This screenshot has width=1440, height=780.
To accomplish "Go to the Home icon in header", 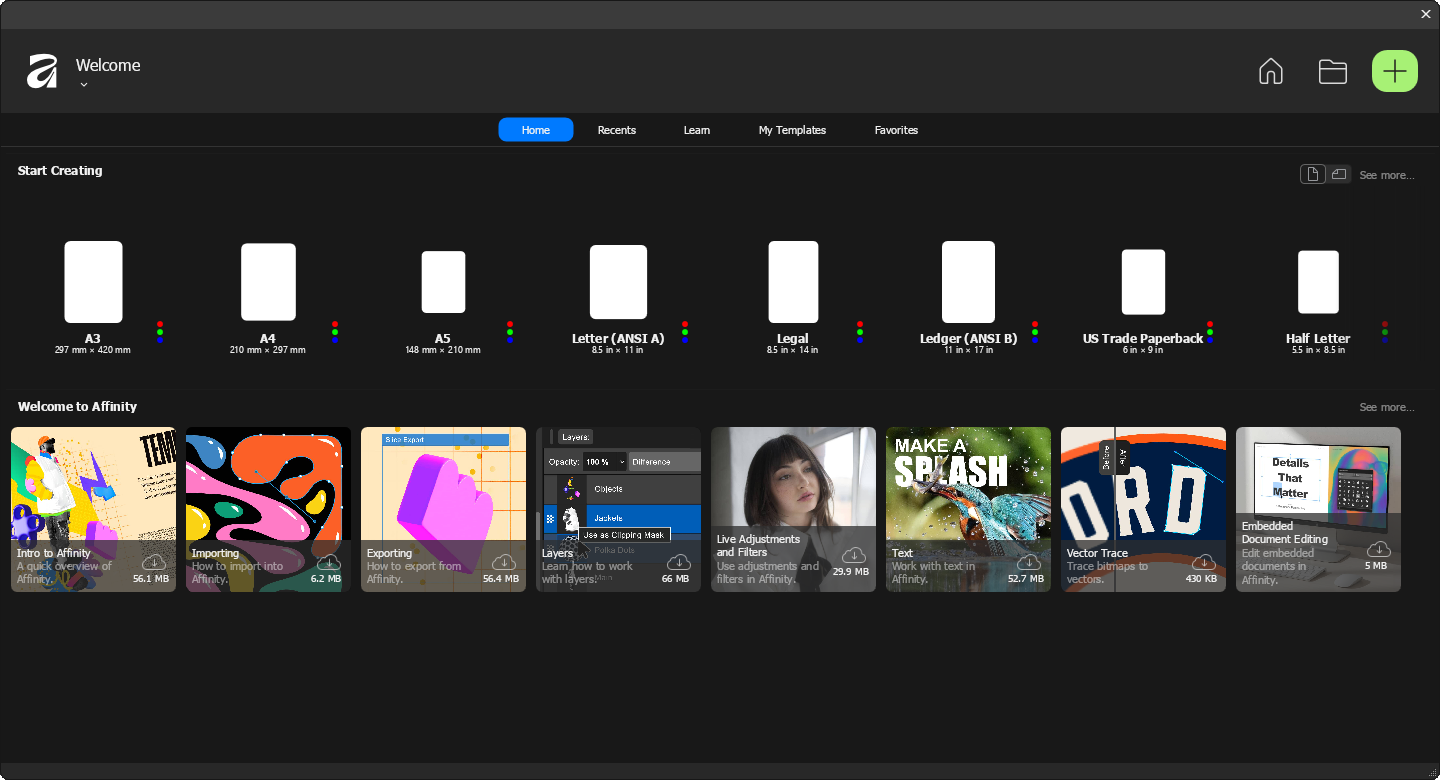I will [1270, 71].
